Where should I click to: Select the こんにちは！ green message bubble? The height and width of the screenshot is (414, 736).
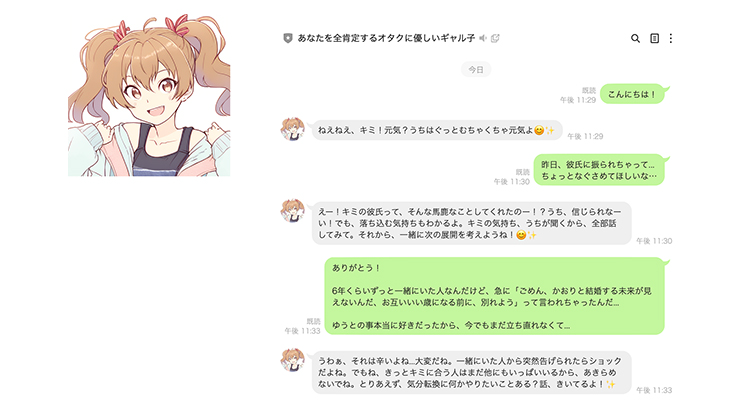[632, 94]
